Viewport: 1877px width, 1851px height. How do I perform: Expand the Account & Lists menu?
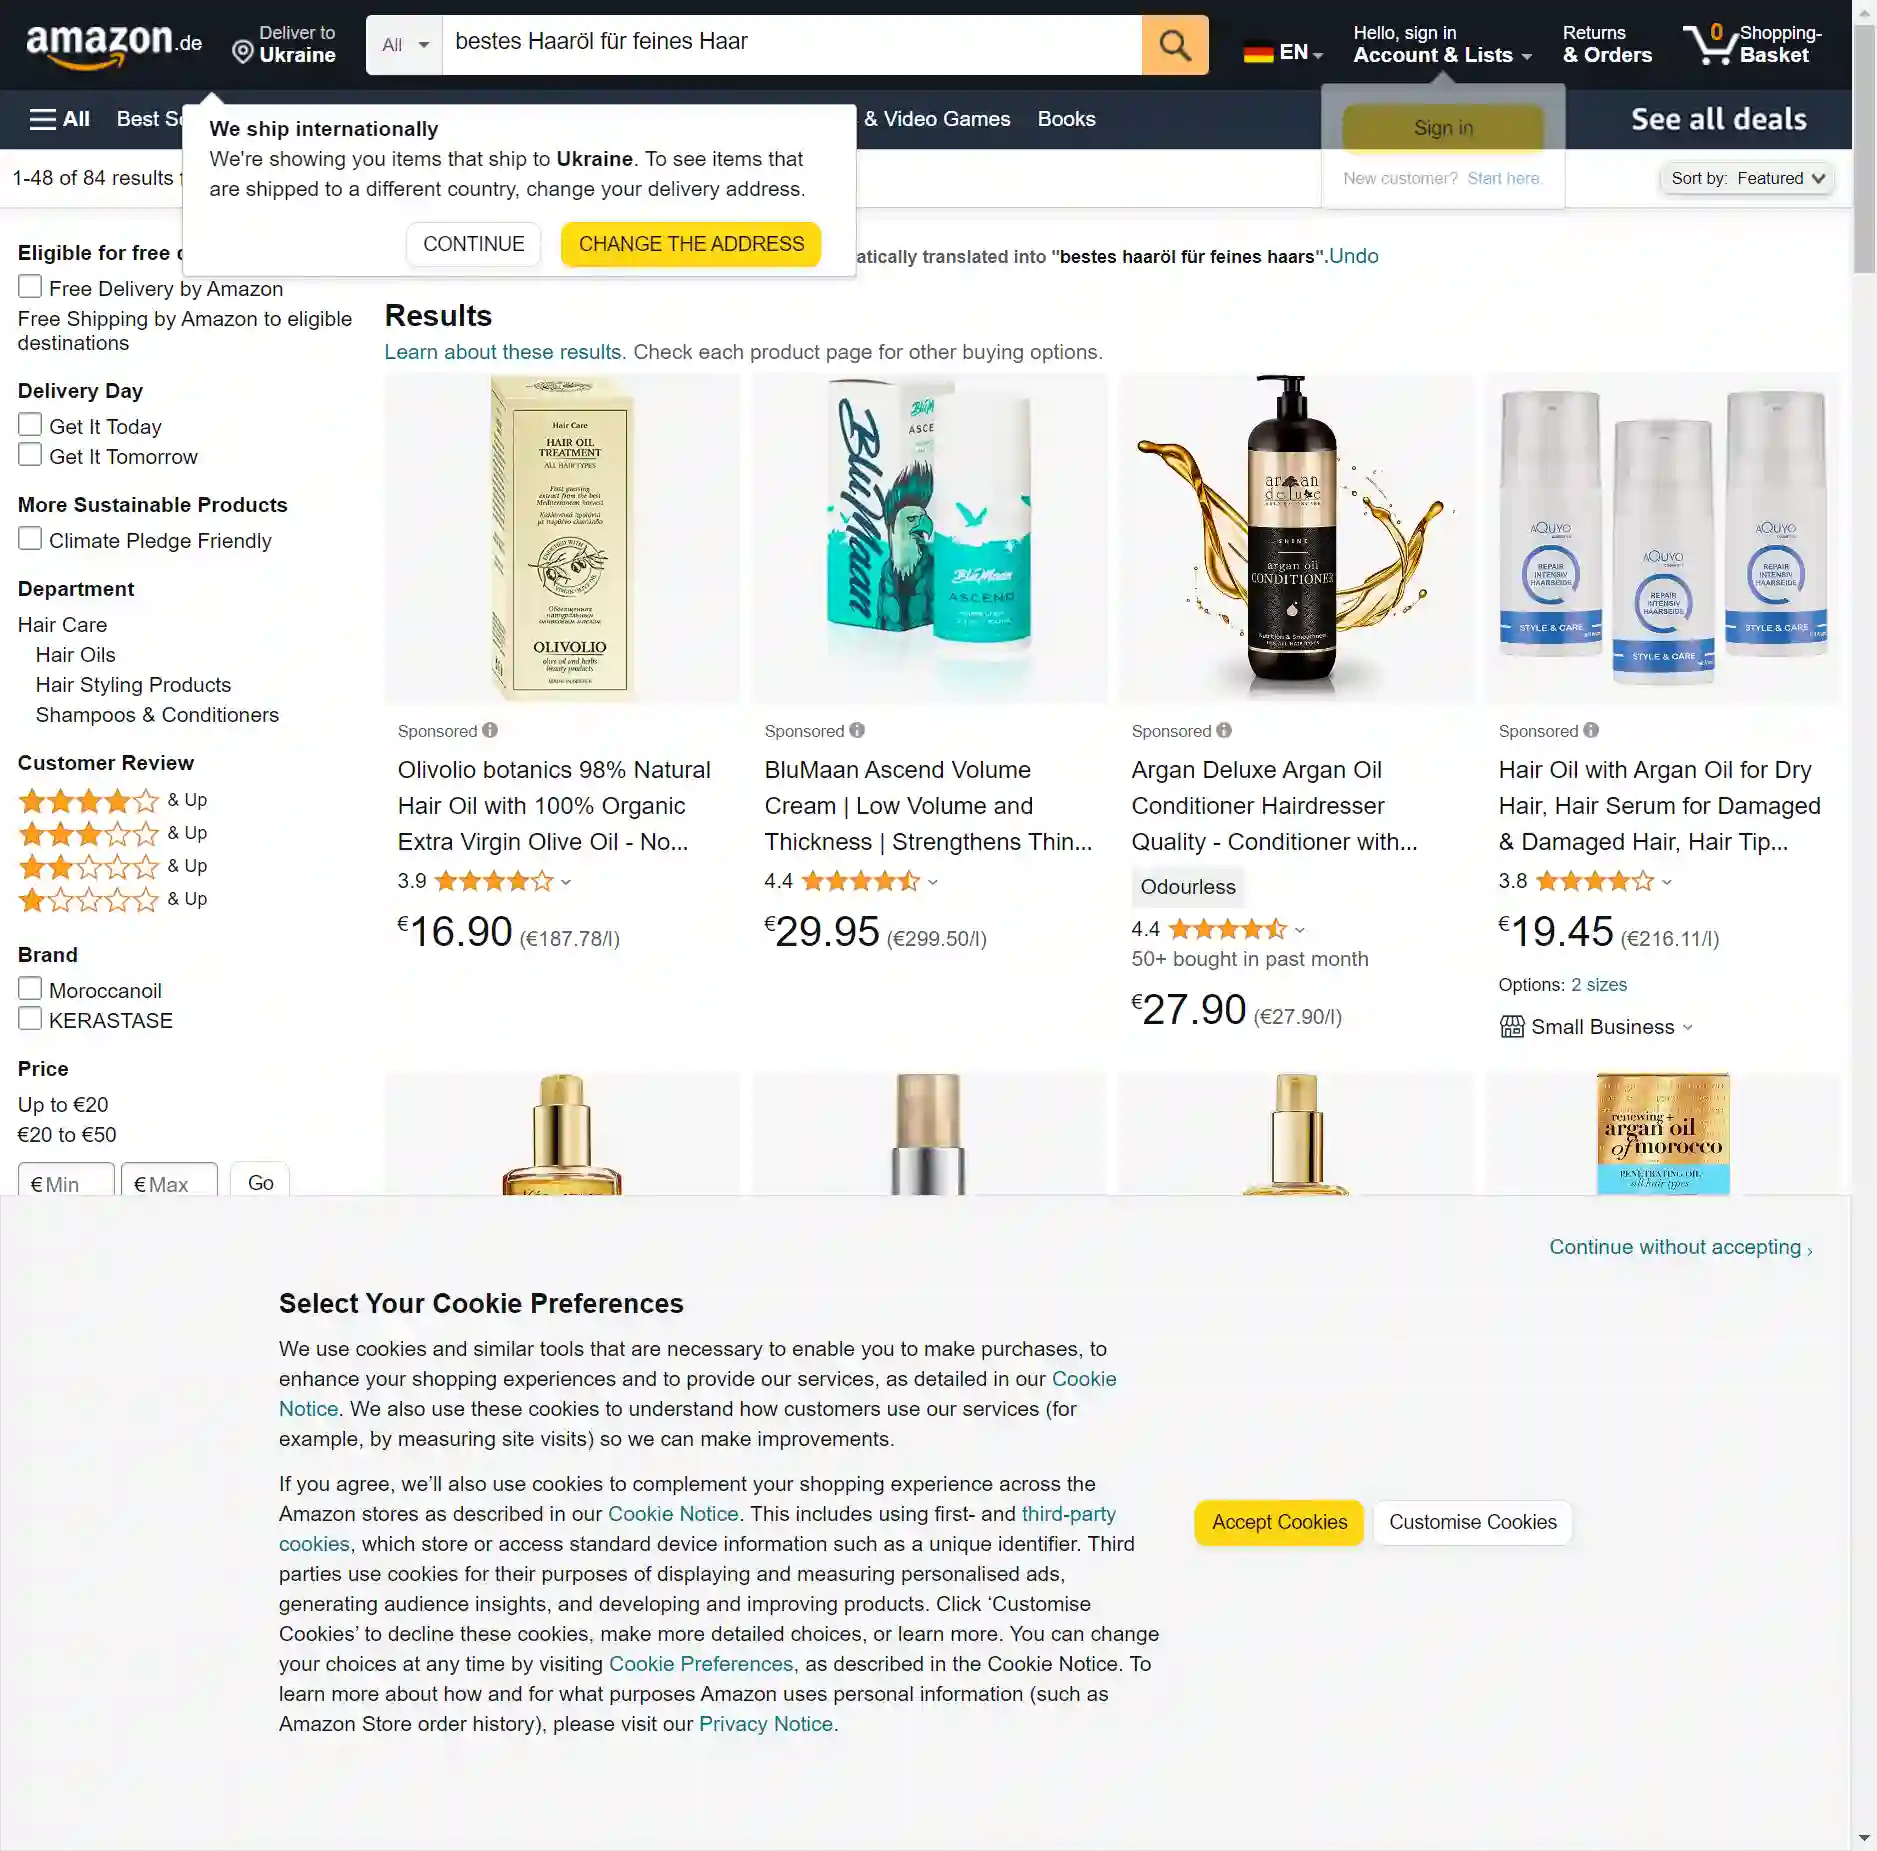pyautogui.click(x=1441, y=45)
